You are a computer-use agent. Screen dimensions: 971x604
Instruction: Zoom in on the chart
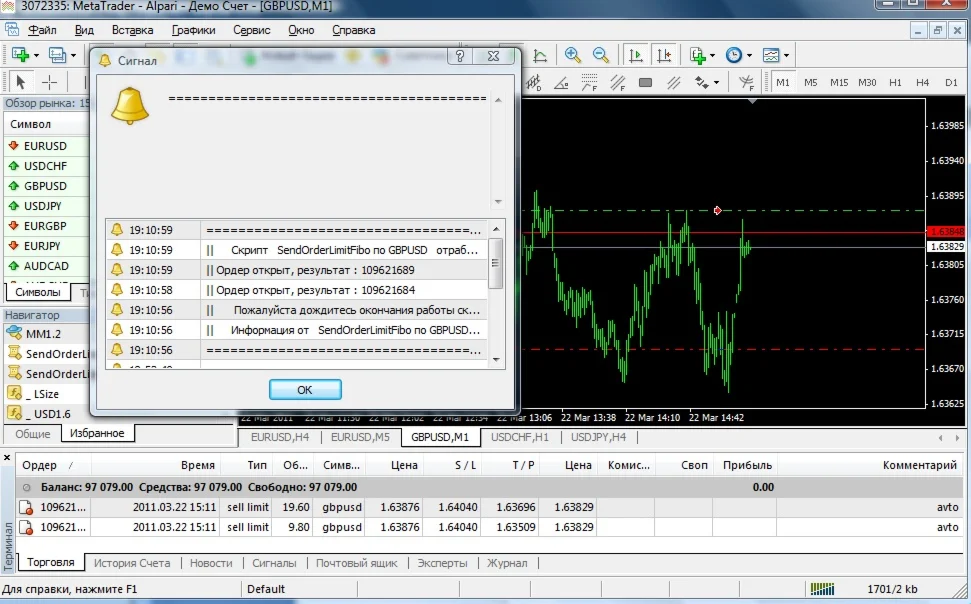[573, 56]
